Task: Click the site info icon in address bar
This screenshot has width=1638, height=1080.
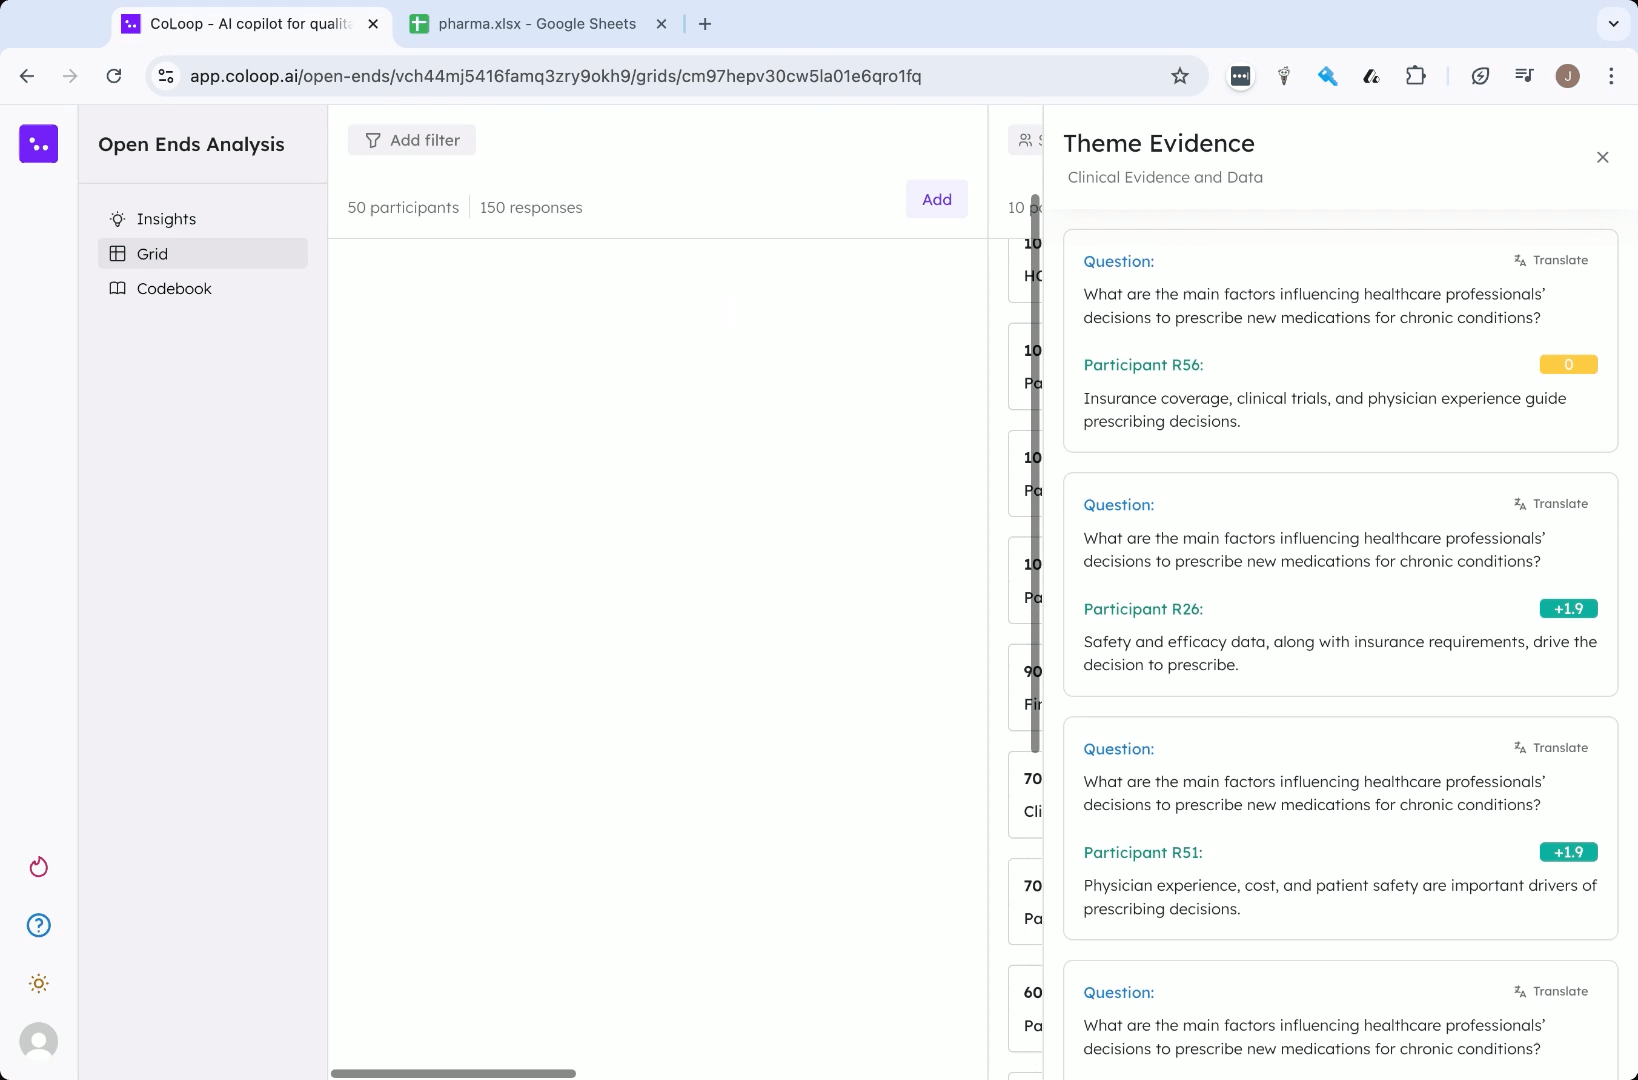Action: (x=167, y=76)
